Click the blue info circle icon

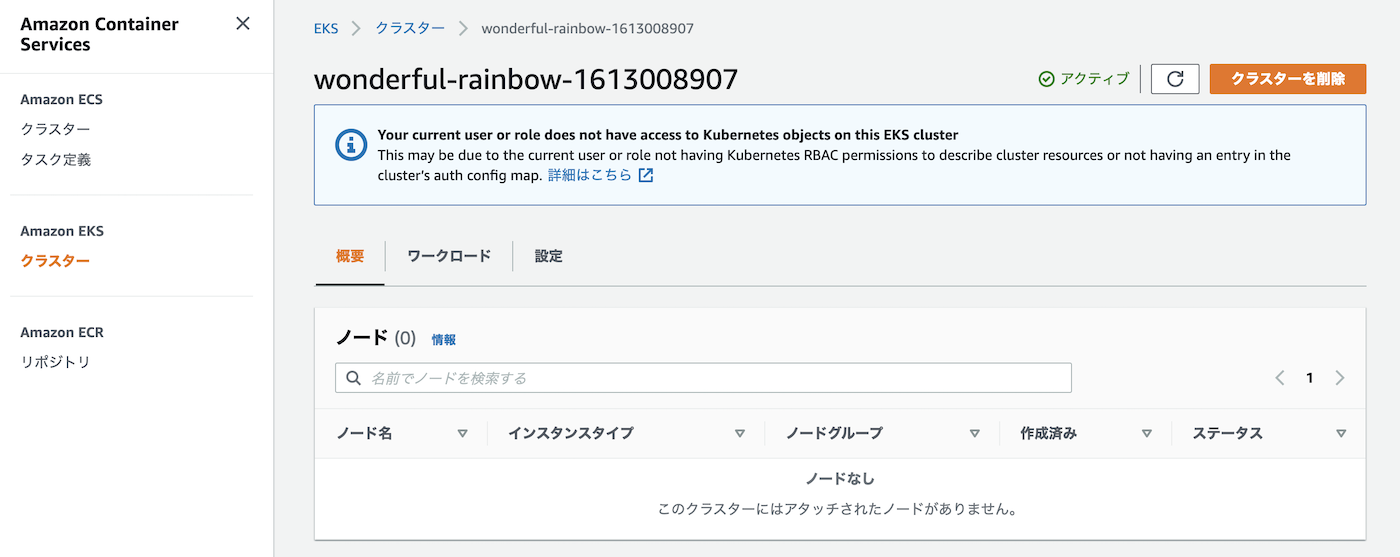[x=351, y=145]
